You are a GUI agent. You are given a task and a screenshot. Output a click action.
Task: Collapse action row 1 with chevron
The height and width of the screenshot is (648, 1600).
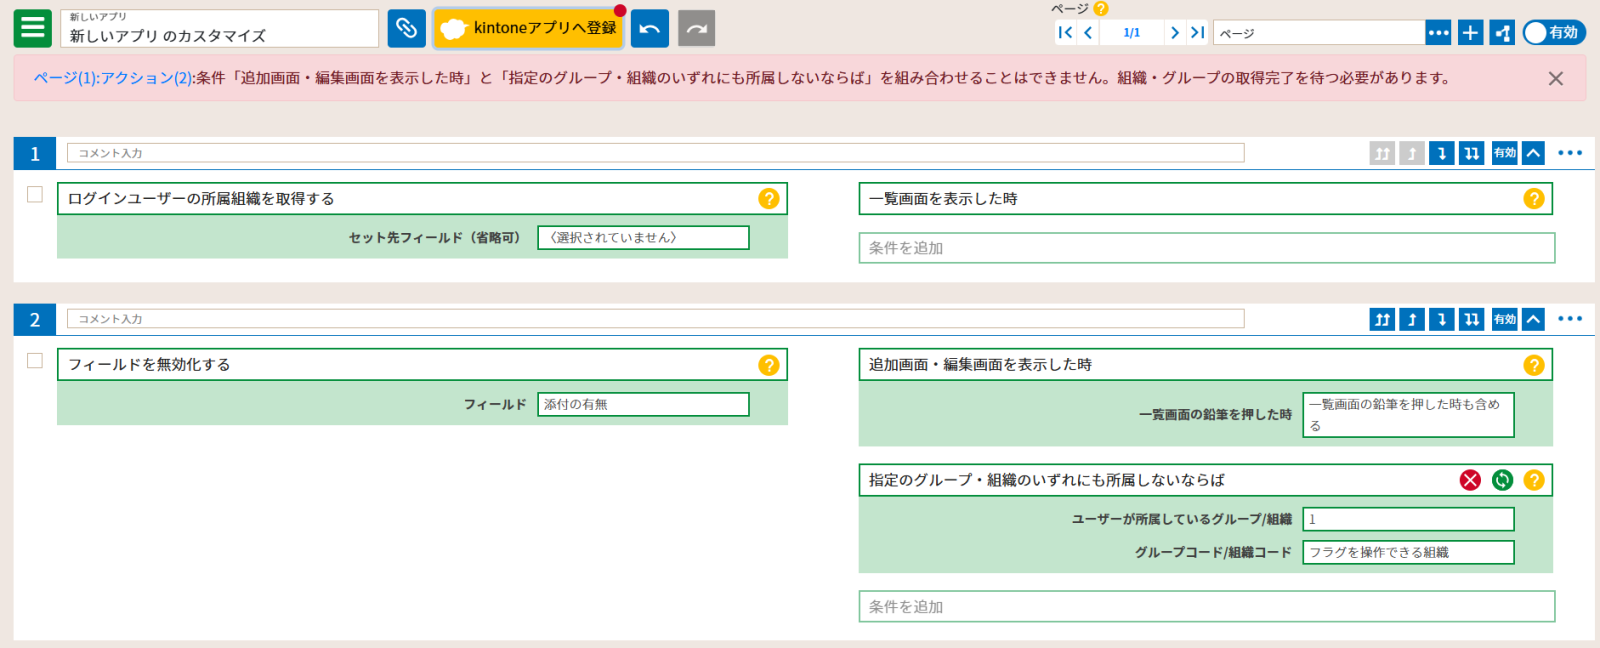[1533, 153]
